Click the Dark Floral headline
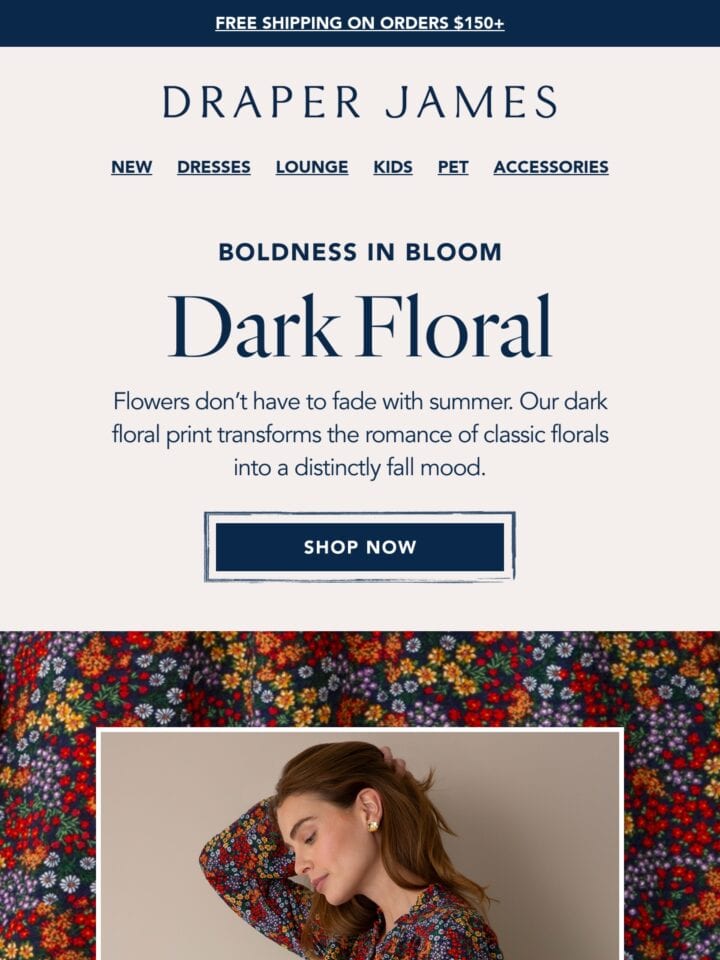Image resolution: width=720 pixels, height=960 pixels. [x=360, y=326]
